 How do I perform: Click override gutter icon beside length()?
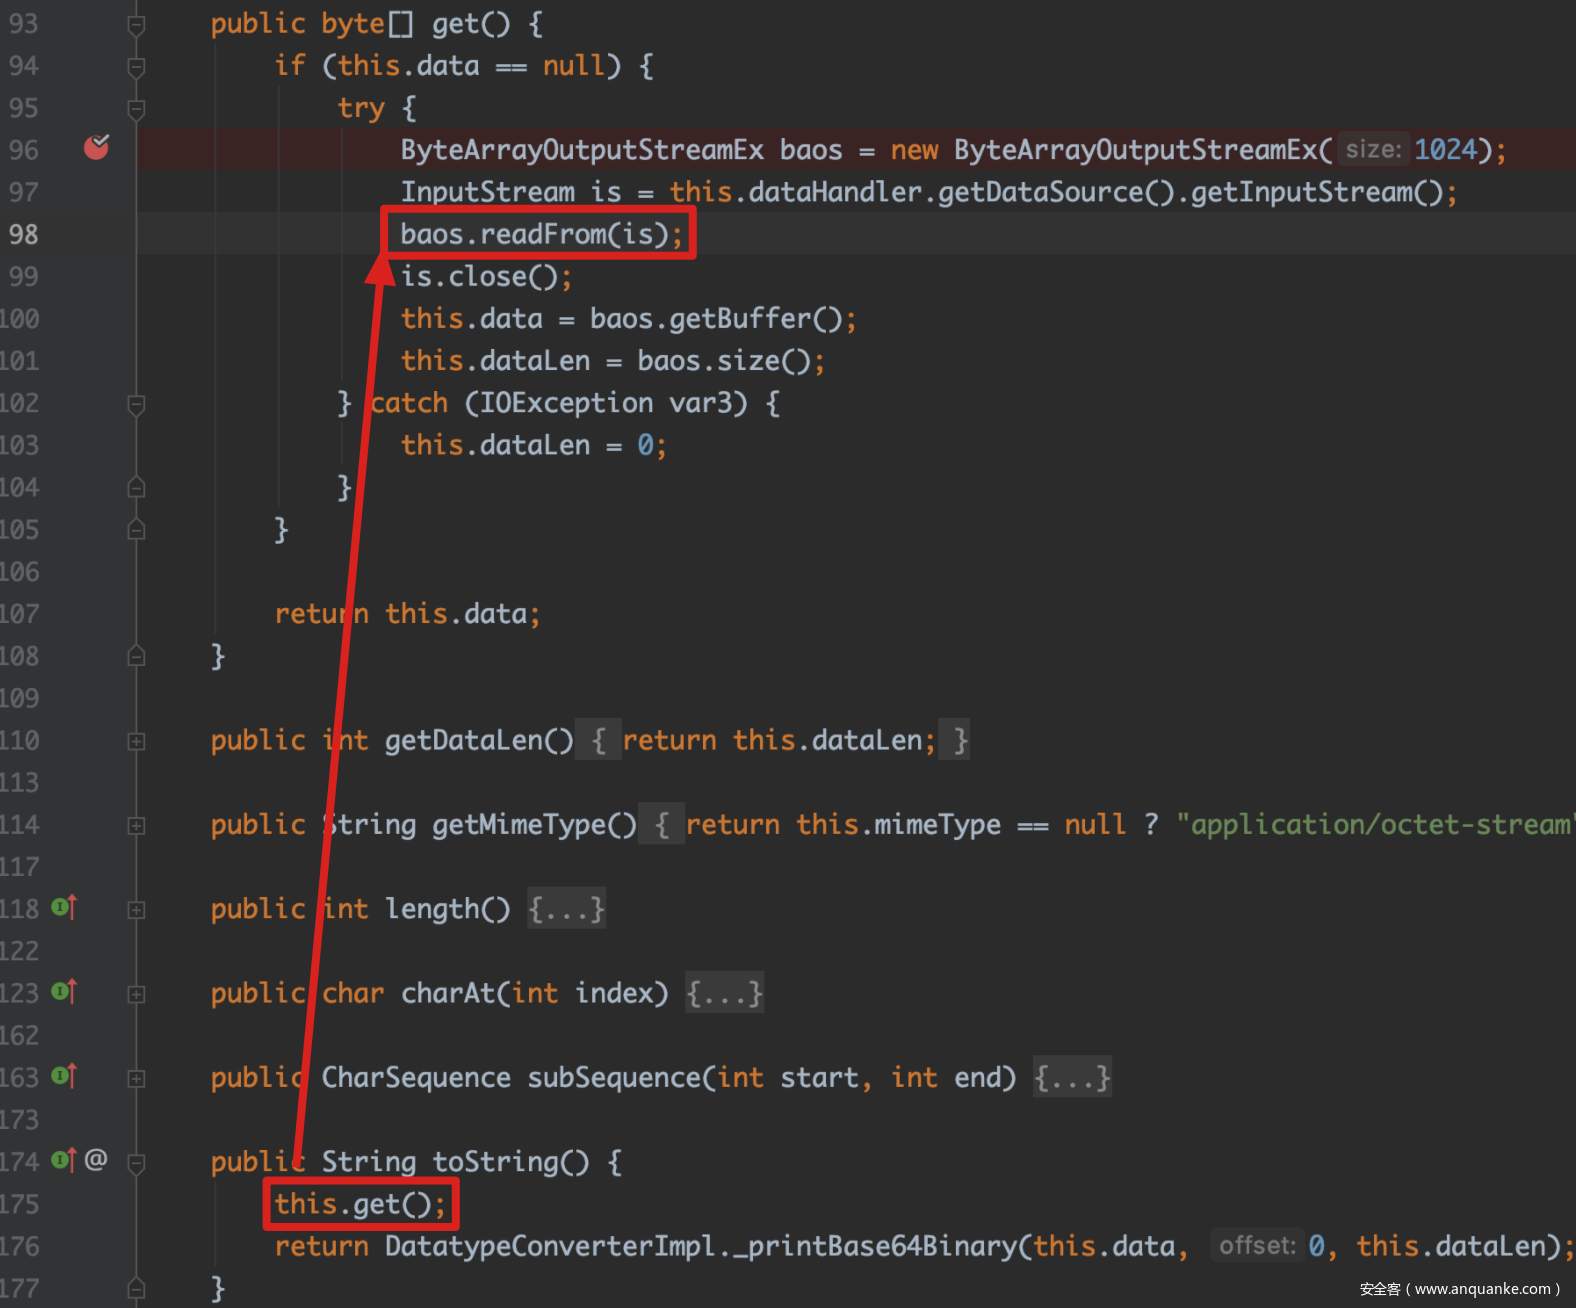[x=63, y=908]
